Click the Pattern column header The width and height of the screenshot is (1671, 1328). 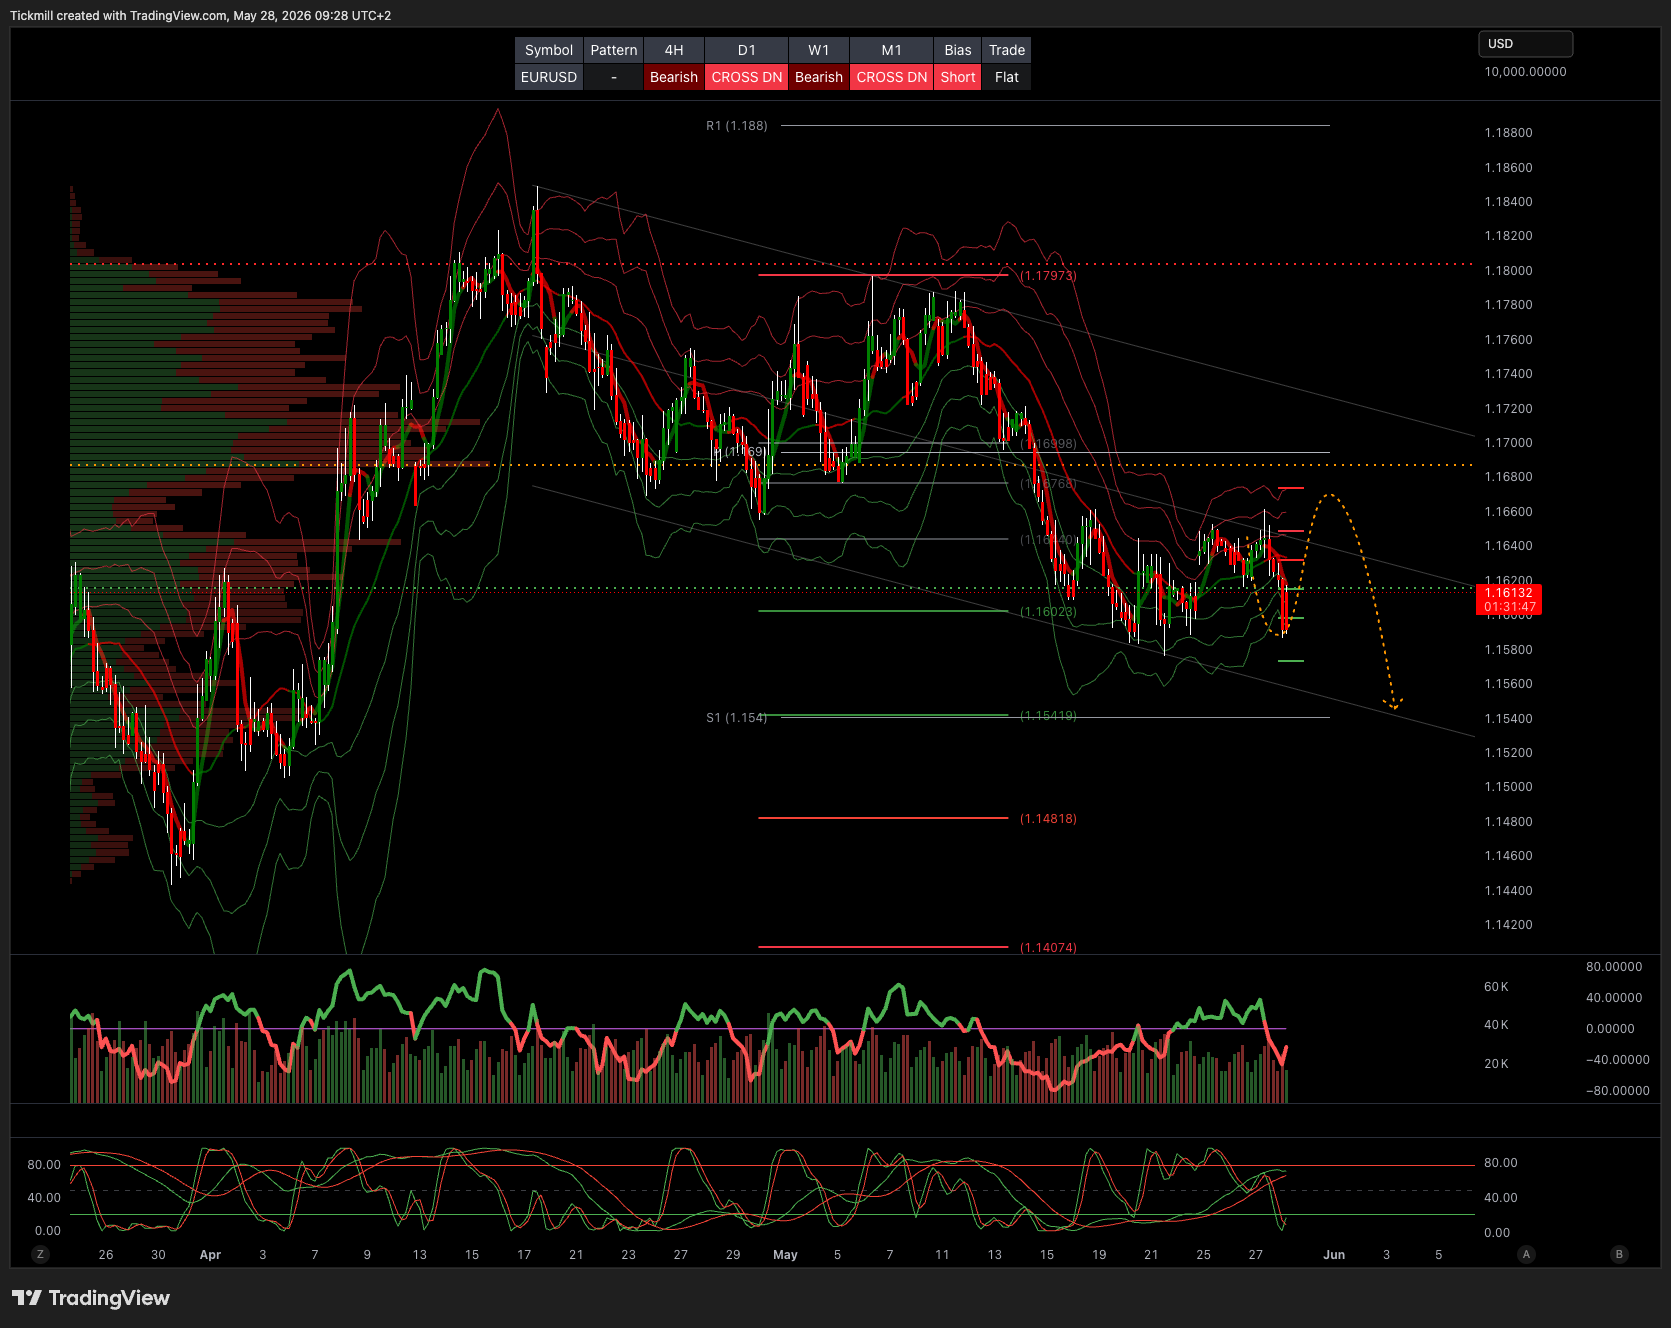pyautogui.click(x=614, y=50)
